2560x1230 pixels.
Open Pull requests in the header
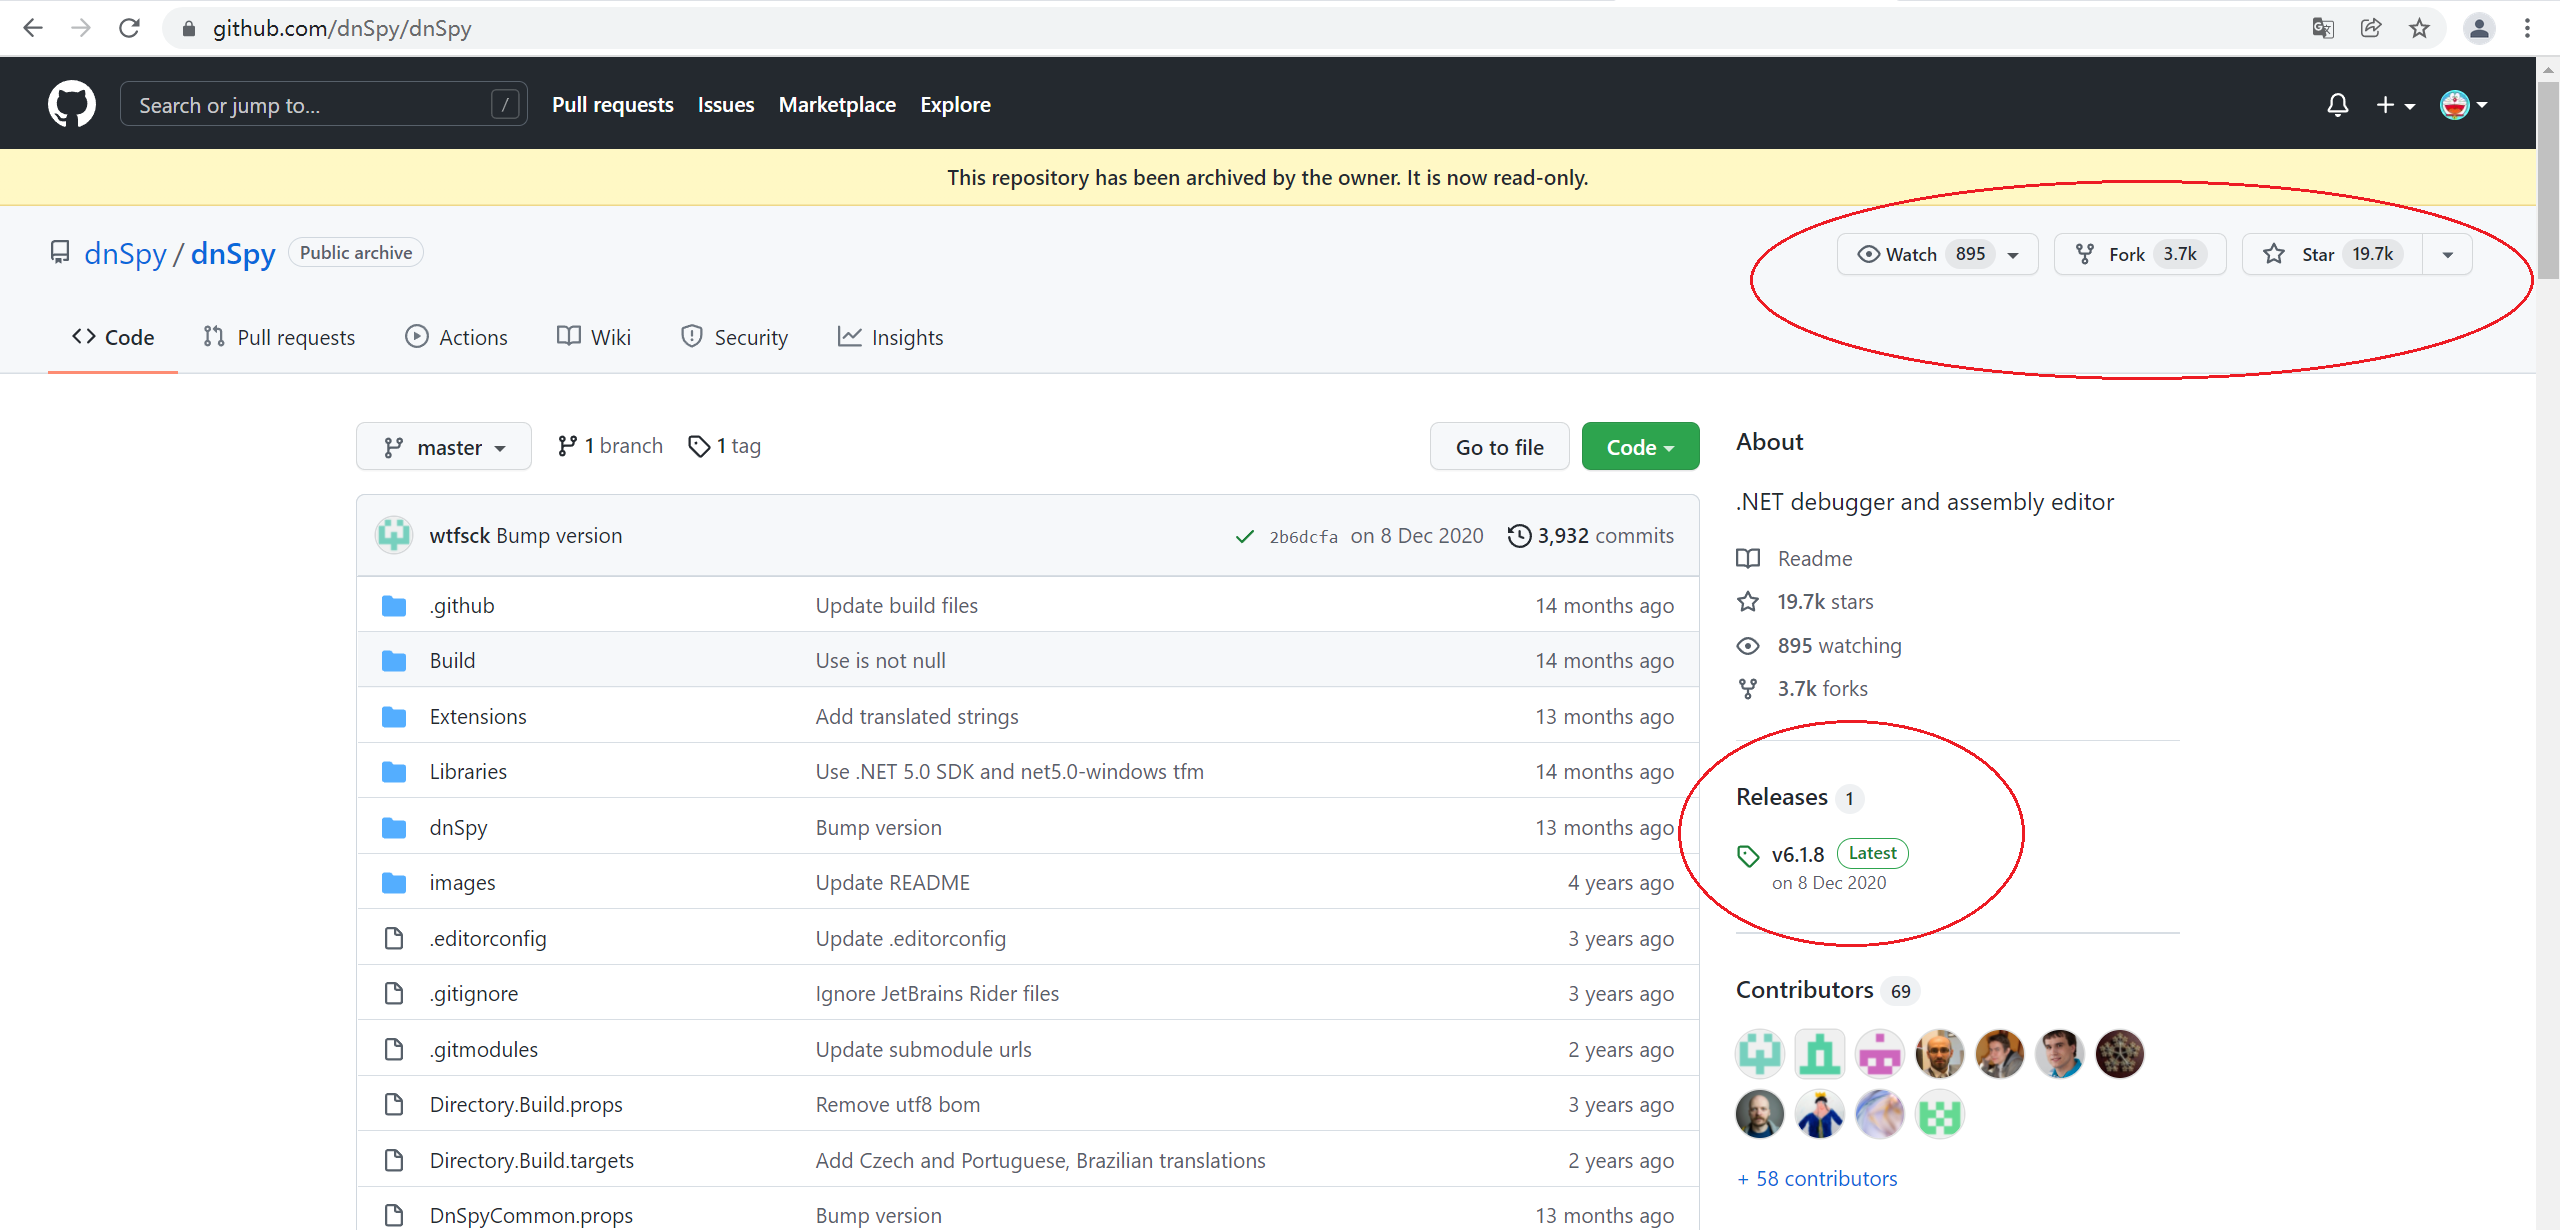tap(612, 104)
